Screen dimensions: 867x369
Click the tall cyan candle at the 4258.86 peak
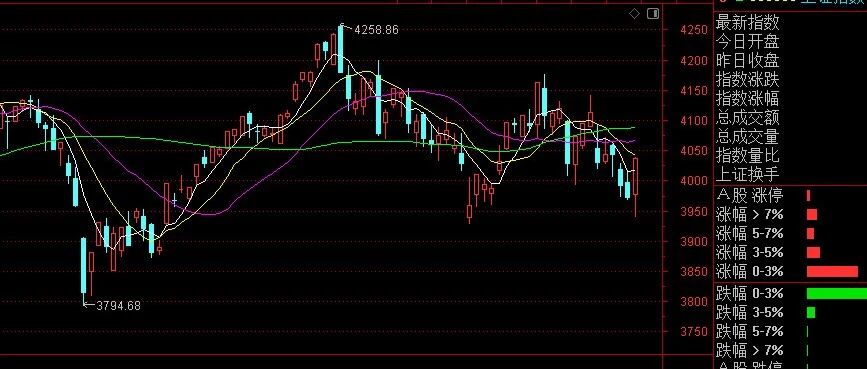pyautogui.click(x=341, y=49)
